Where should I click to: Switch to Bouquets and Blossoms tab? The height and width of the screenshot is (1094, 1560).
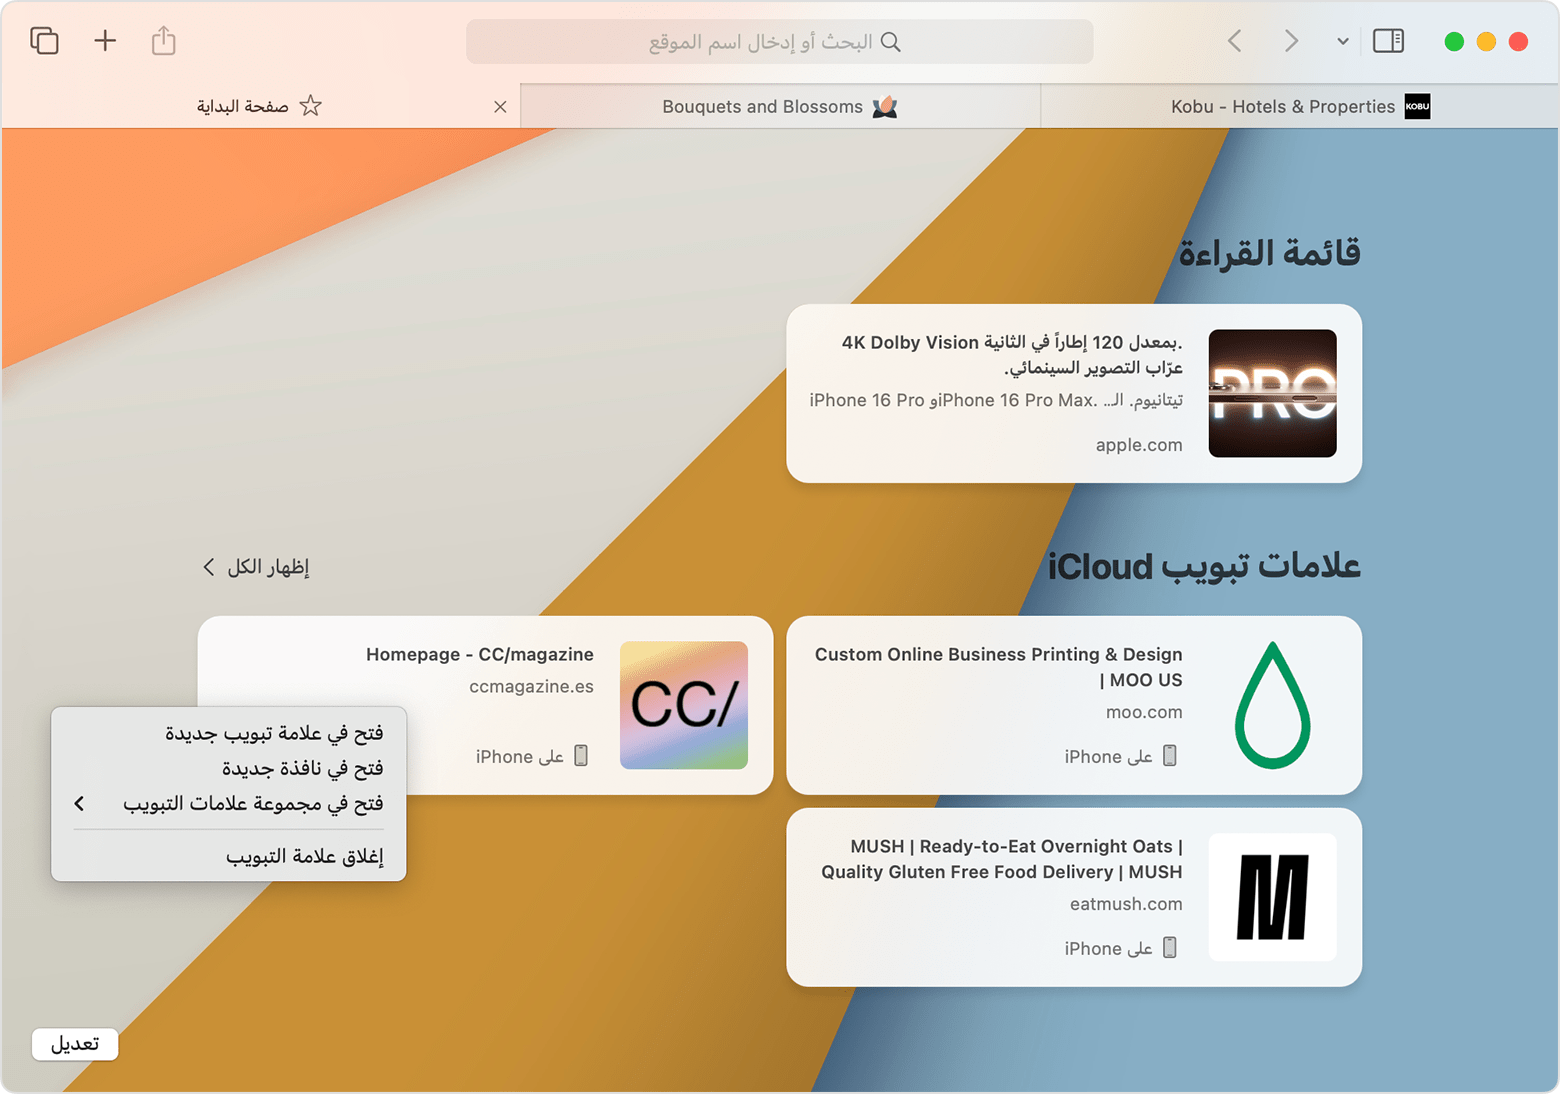pos(780,107)
